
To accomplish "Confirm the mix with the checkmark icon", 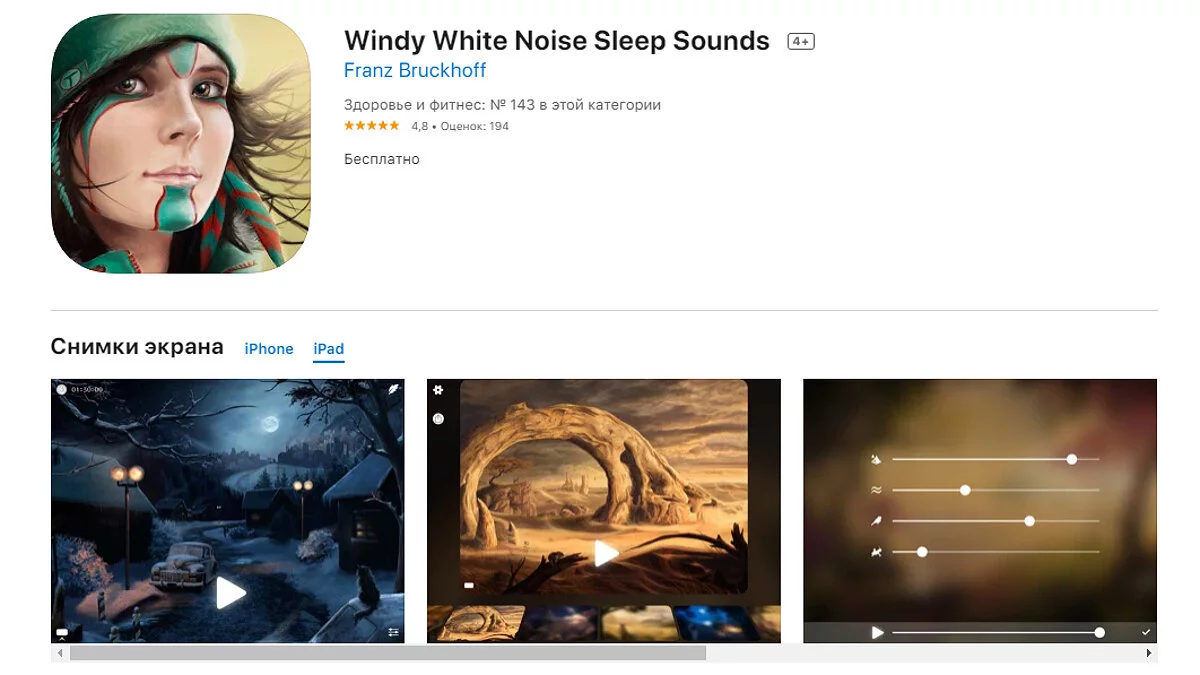I will point(1146,632).
